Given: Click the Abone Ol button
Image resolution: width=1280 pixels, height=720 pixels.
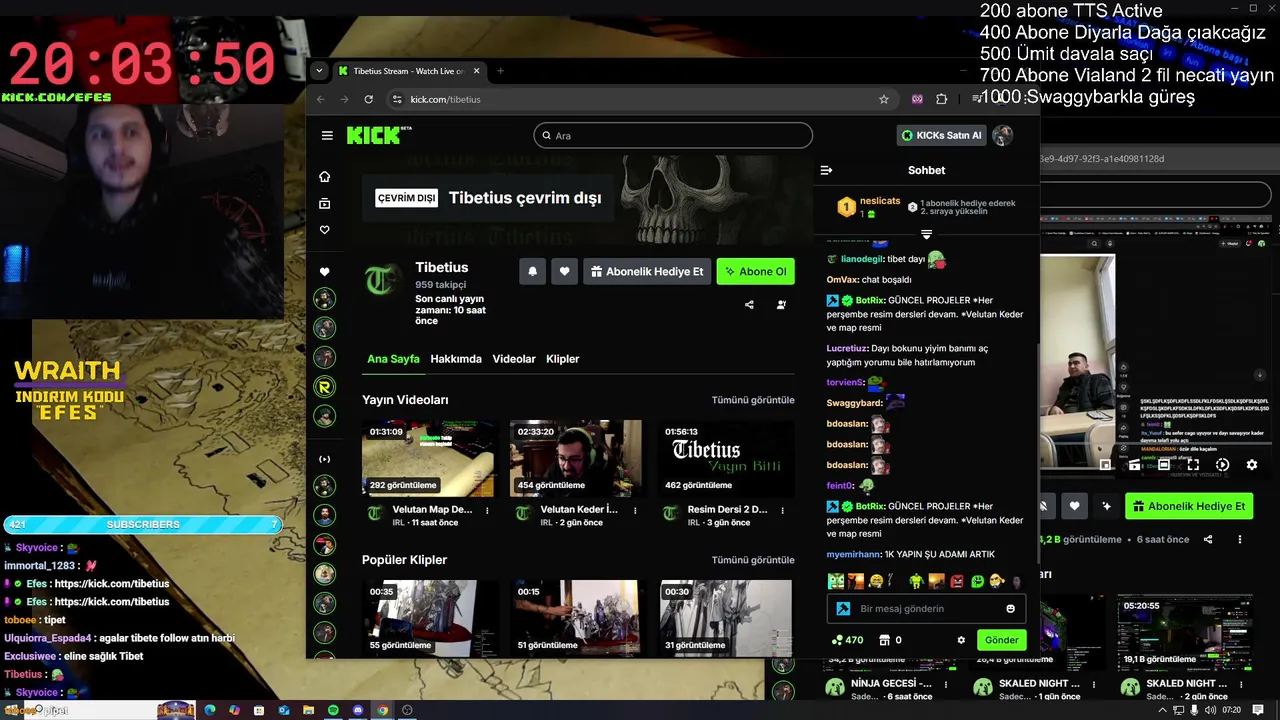Looking at the screenshot, I should pos(755,271).
